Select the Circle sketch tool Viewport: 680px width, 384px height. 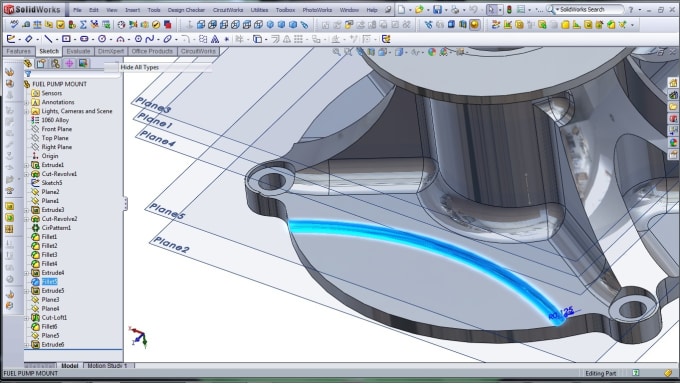[102, 39]
